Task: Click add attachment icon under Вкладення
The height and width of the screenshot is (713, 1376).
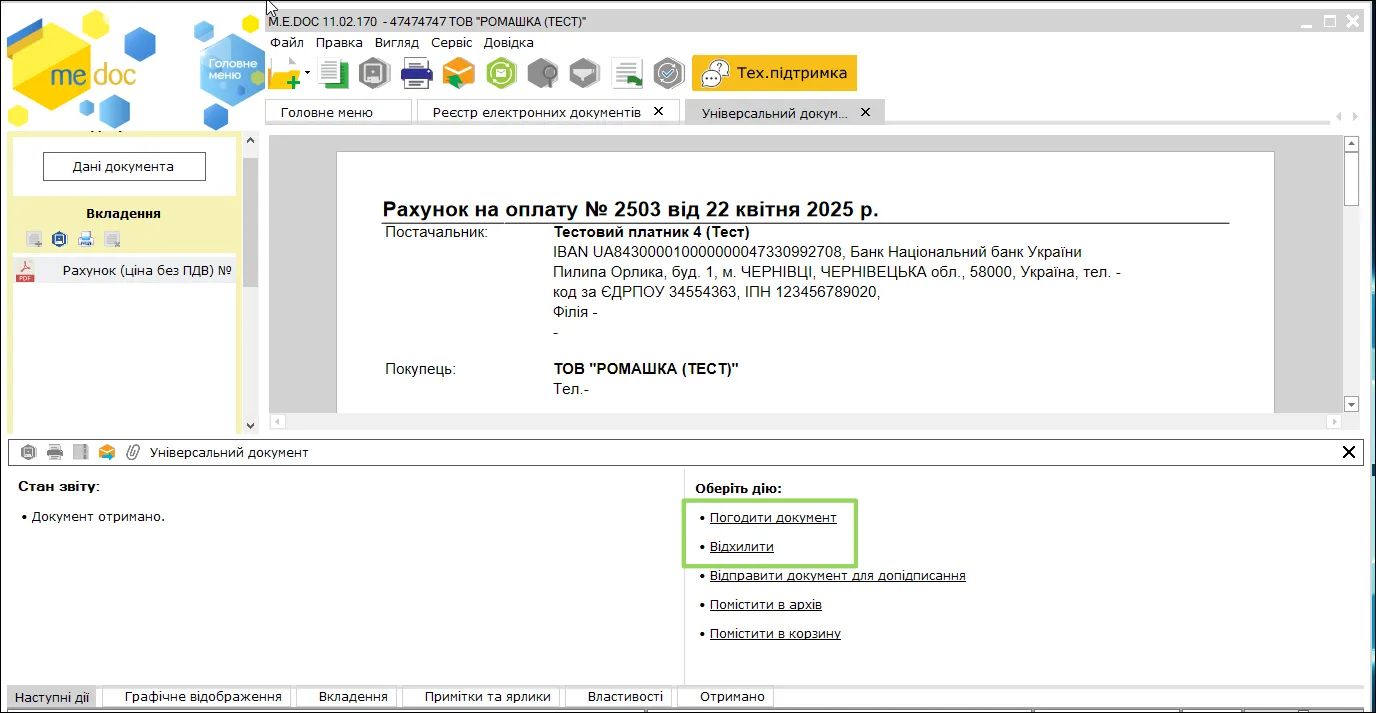Action: 34,239
